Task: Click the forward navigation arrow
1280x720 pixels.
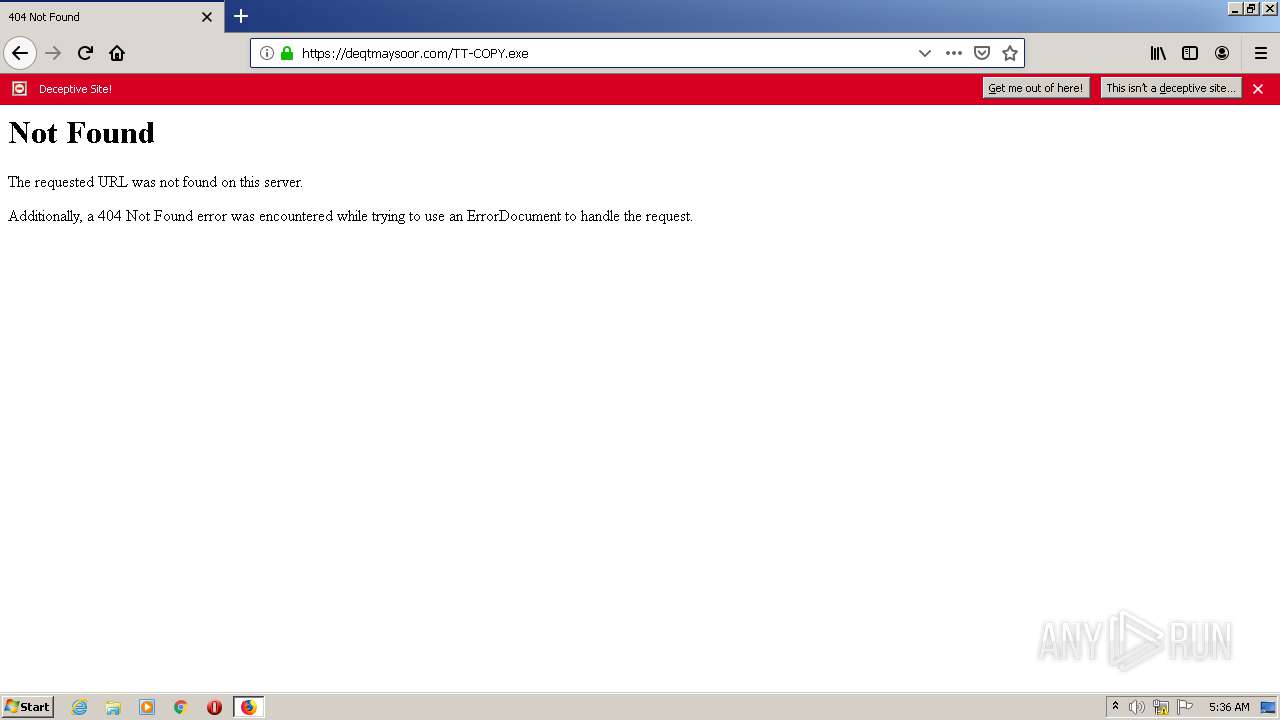Action: 53,53
